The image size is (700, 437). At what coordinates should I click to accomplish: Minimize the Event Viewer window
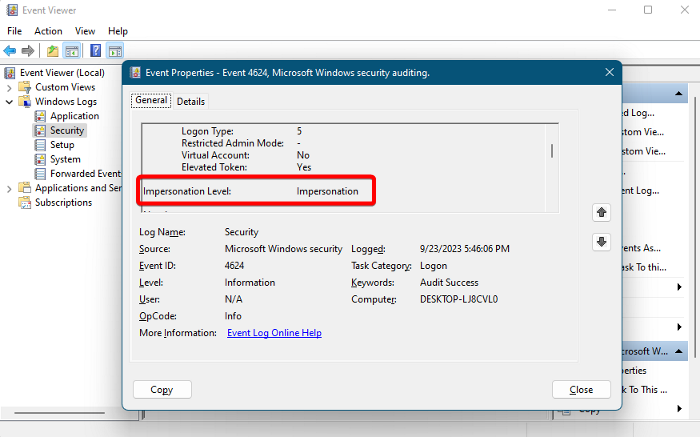tap(612, 10)
